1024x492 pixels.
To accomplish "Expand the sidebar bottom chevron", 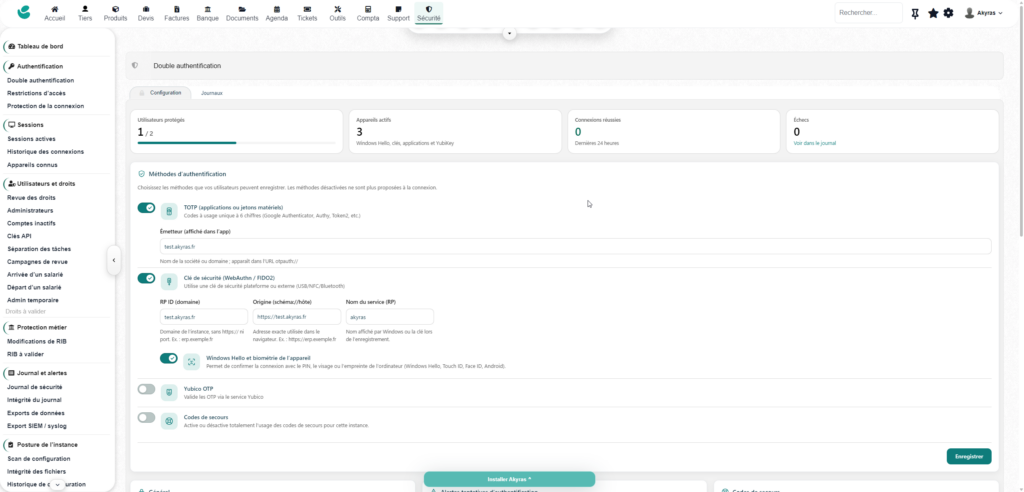I will pos(57,485).
